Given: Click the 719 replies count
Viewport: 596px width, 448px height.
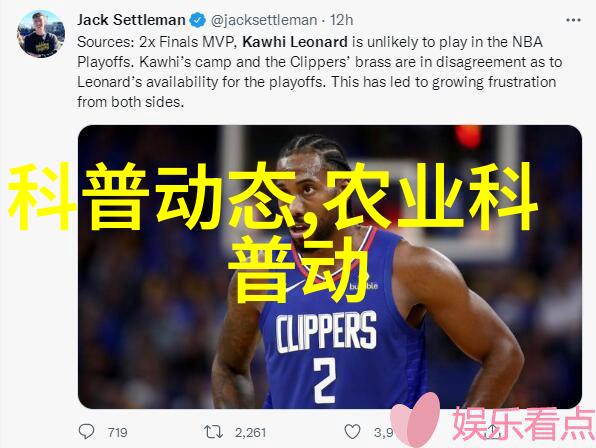Looking at the screenshot, I should click(x=117, y=432).
